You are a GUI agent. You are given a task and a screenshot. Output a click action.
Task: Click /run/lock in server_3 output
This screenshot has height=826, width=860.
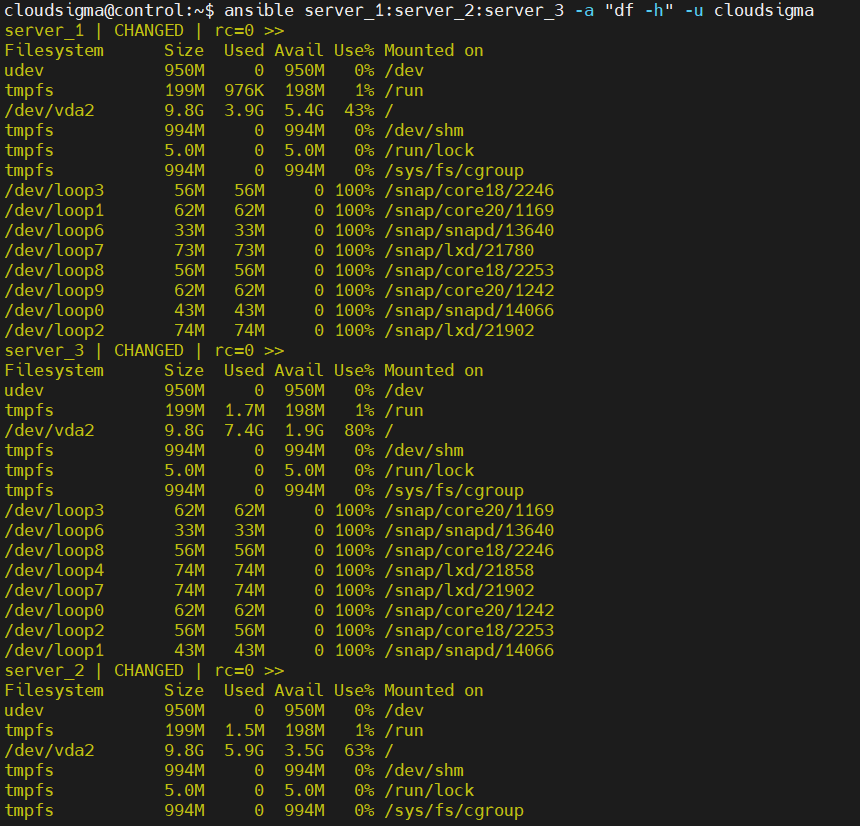click(429, 471)
